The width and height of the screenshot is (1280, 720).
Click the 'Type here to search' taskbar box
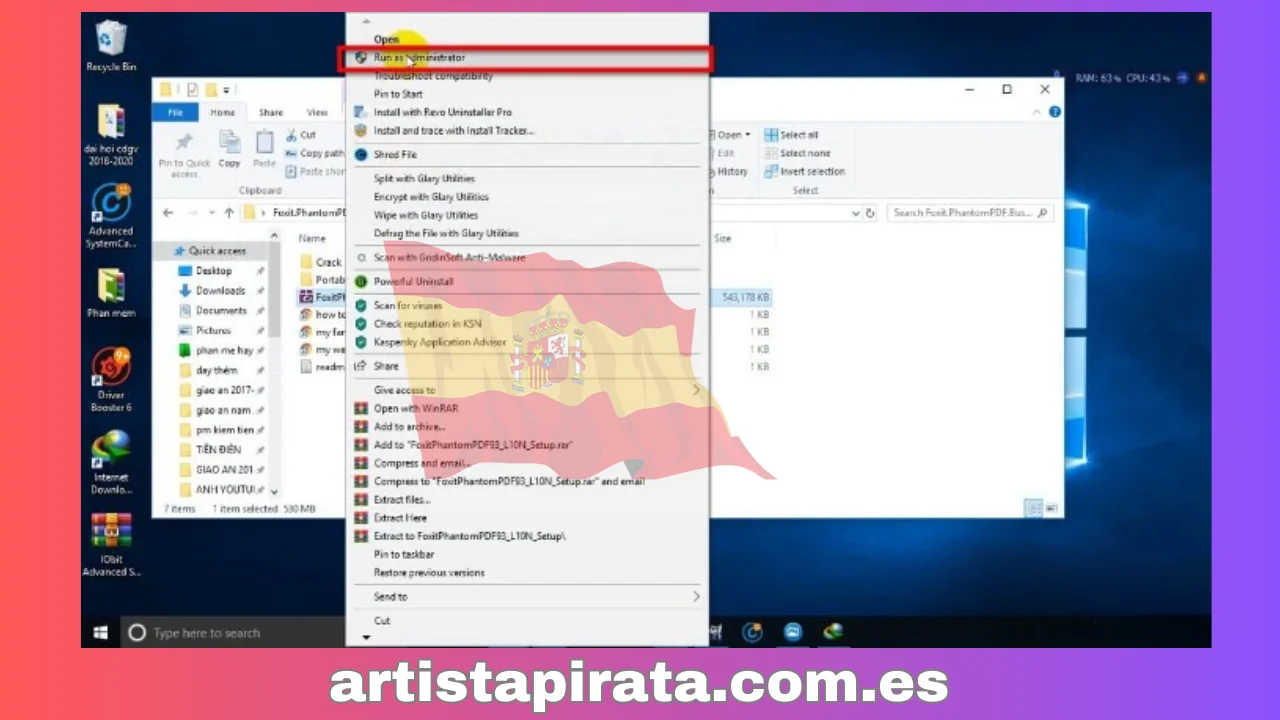pos(232,633)
